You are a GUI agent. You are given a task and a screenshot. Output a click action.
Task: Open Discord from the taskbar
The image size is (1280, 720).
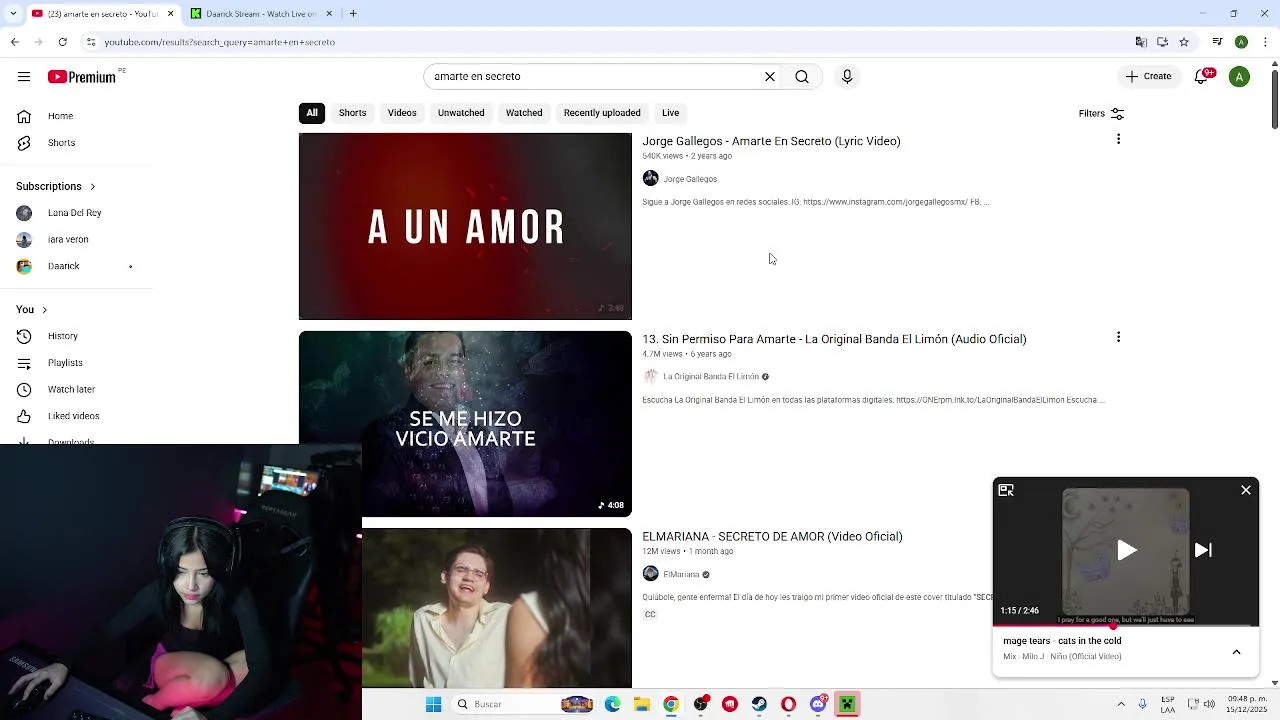point(818,704)
